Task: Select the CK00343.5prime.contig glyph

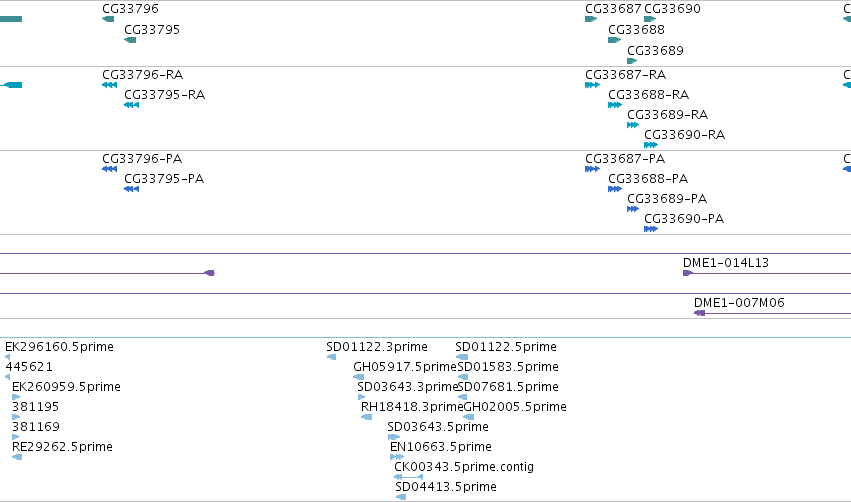Action: [409, 477]
